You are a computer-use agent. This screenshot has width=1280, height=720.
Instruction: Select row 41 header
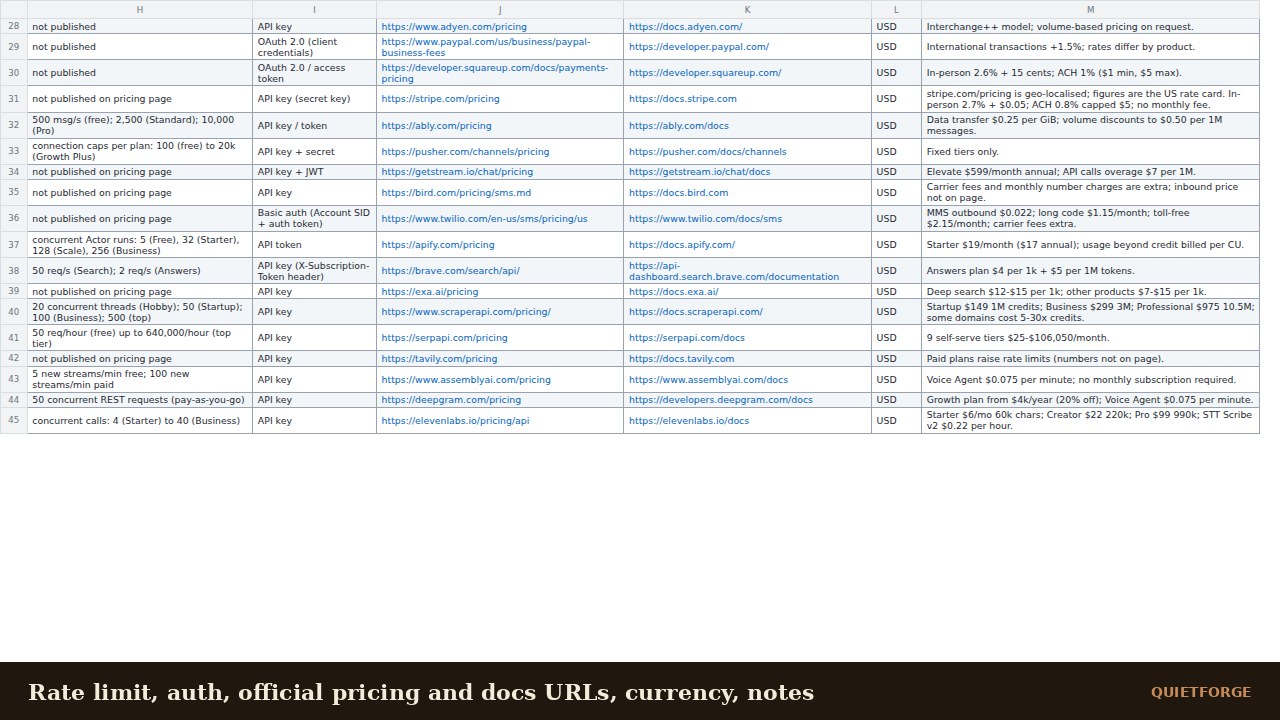(13, 338)
